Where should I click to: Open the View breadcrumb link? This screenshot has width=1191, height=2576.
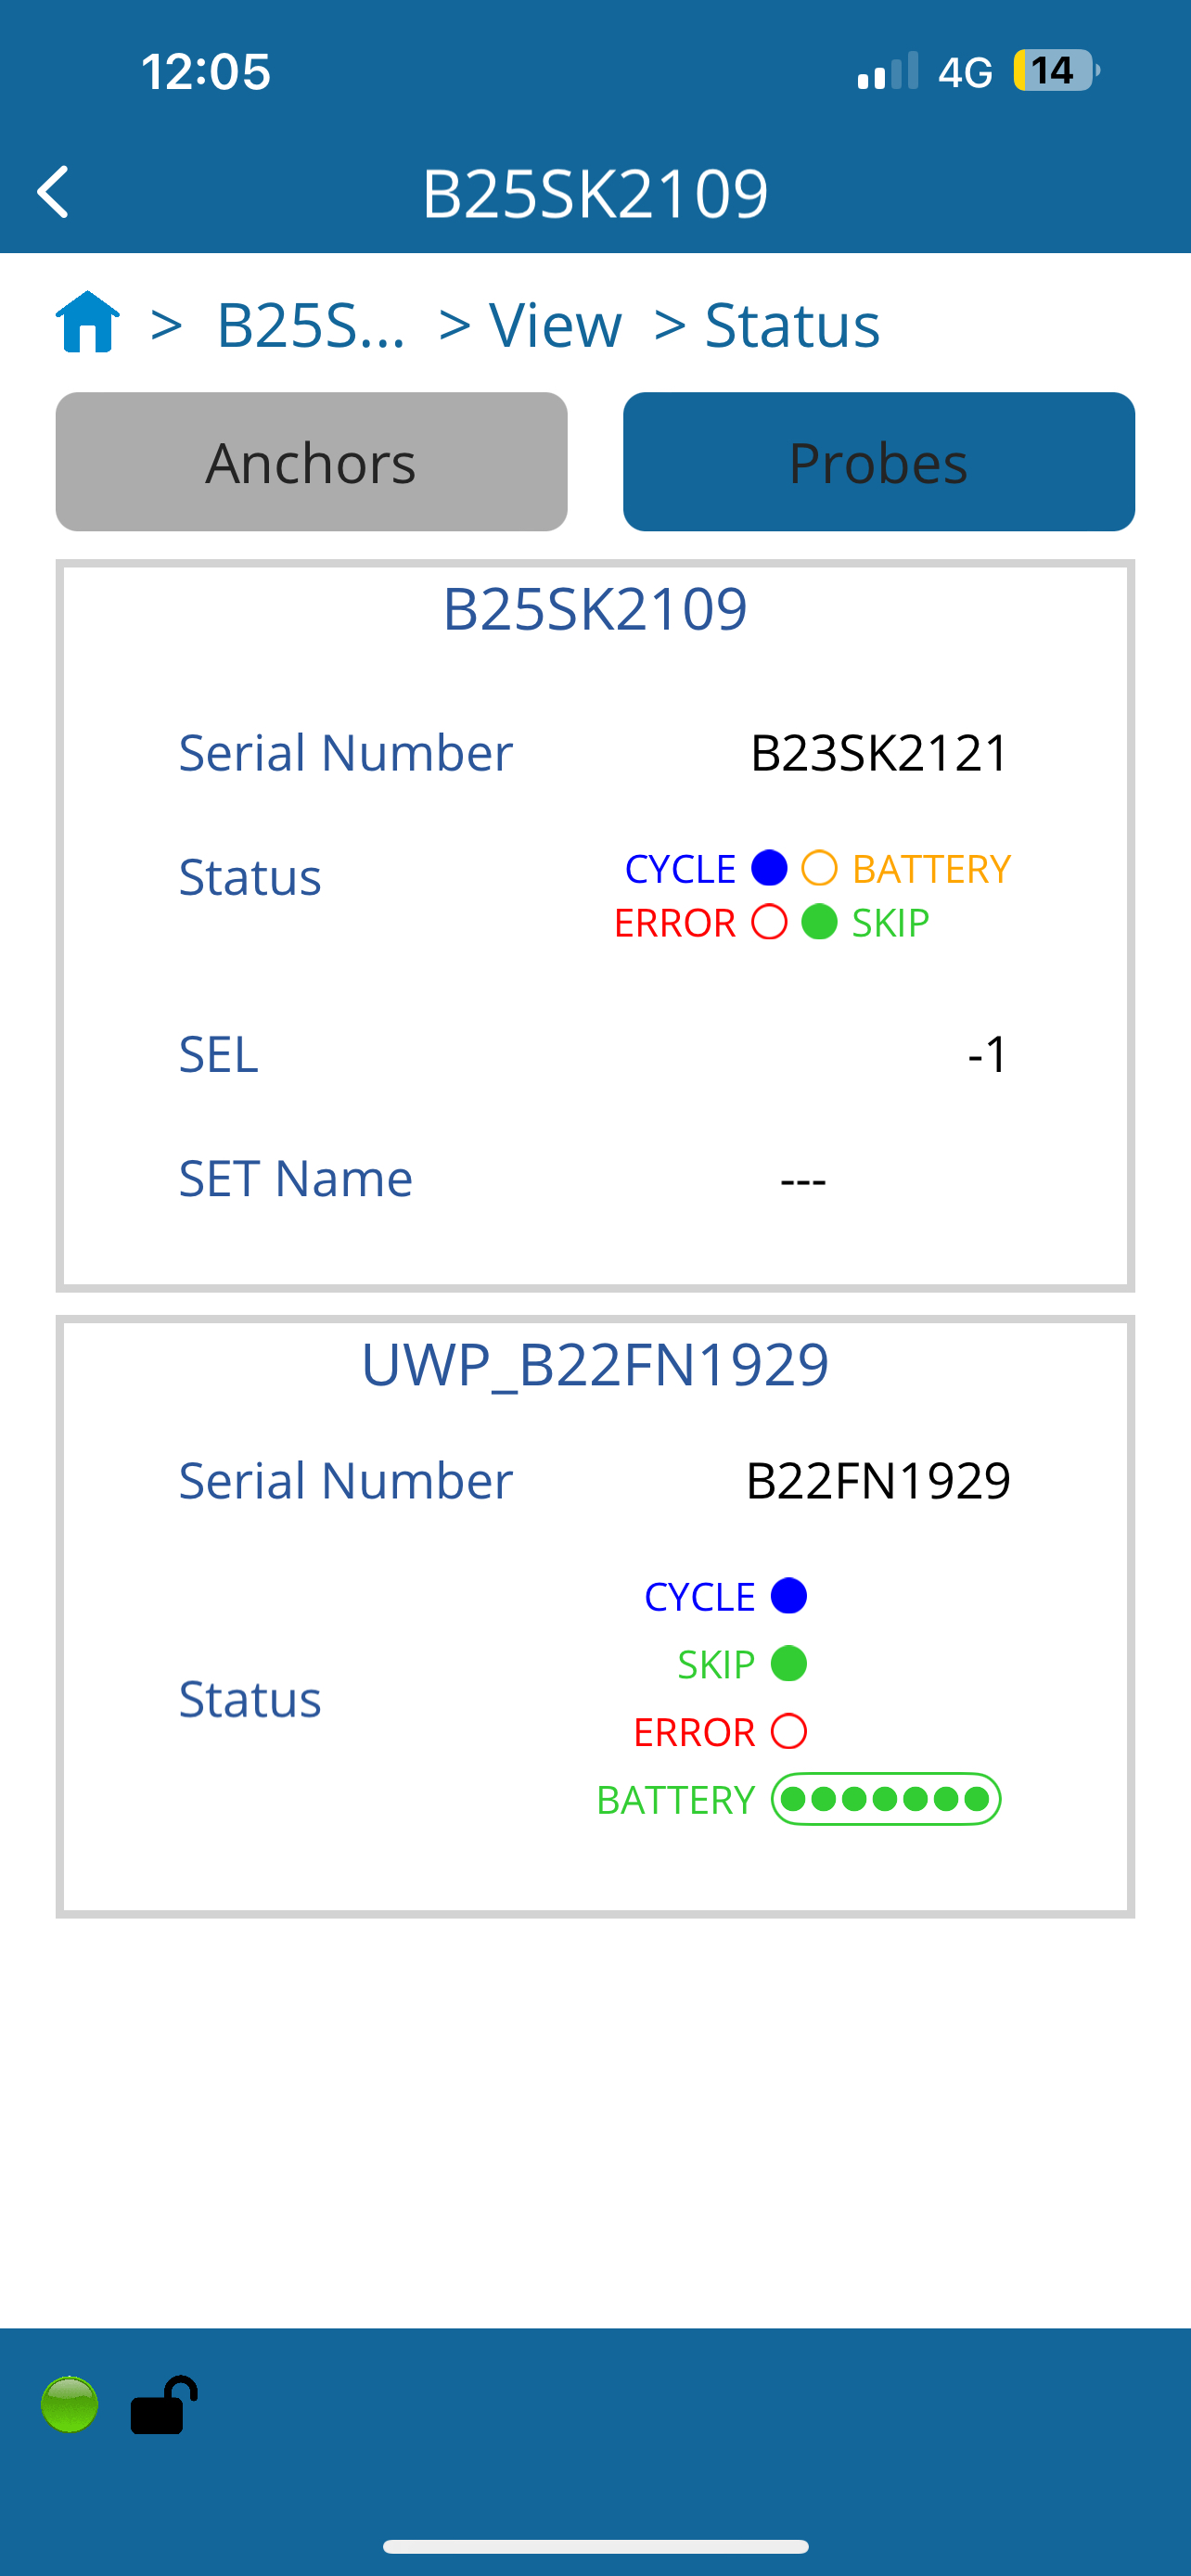tap(555, 325)
